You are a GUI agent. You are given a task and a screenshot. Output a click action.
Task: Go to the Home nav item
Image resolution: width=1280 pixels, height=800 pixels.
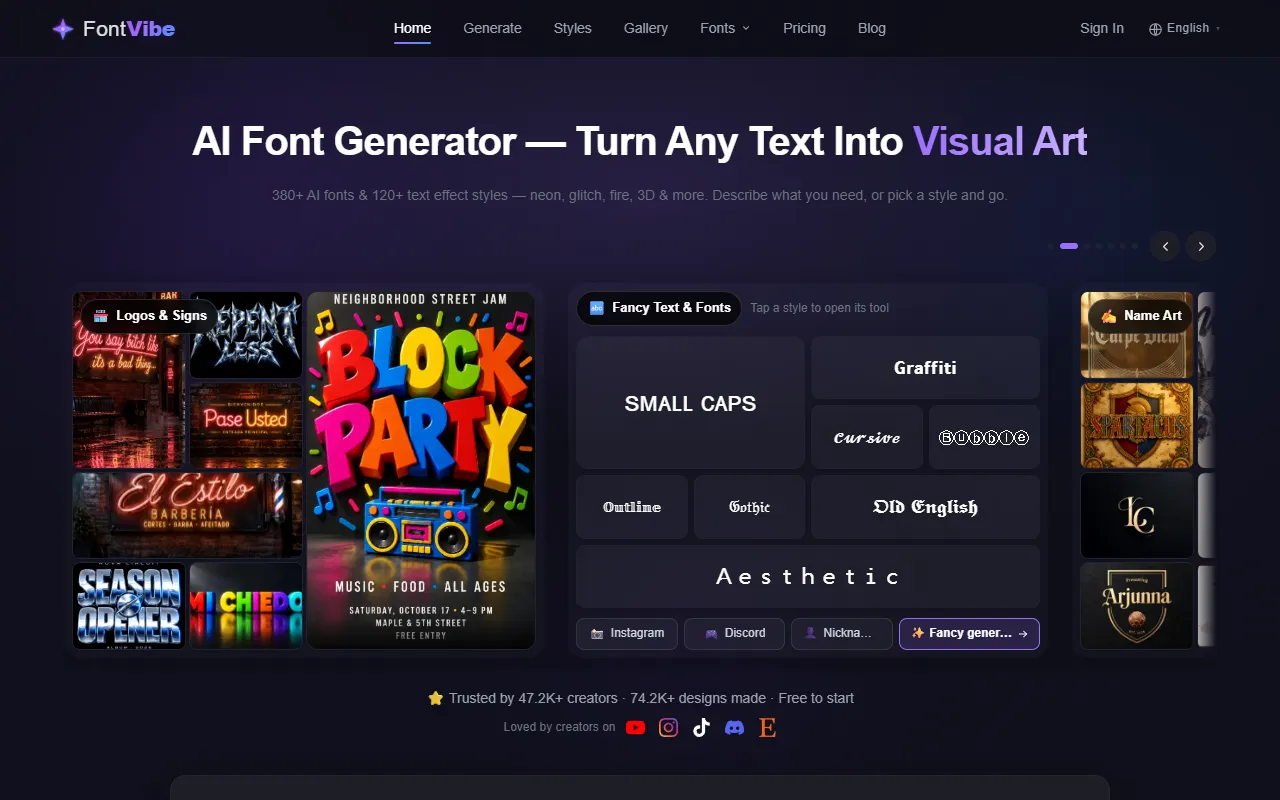coord(413,28)
